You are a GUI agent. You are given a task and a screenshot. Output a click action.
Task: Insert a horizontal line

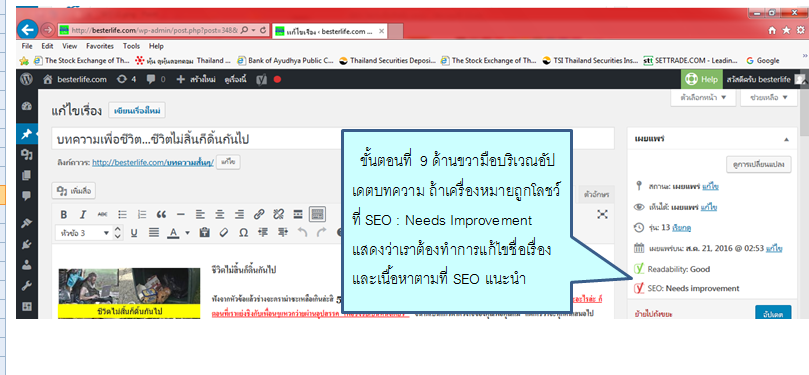181,215
